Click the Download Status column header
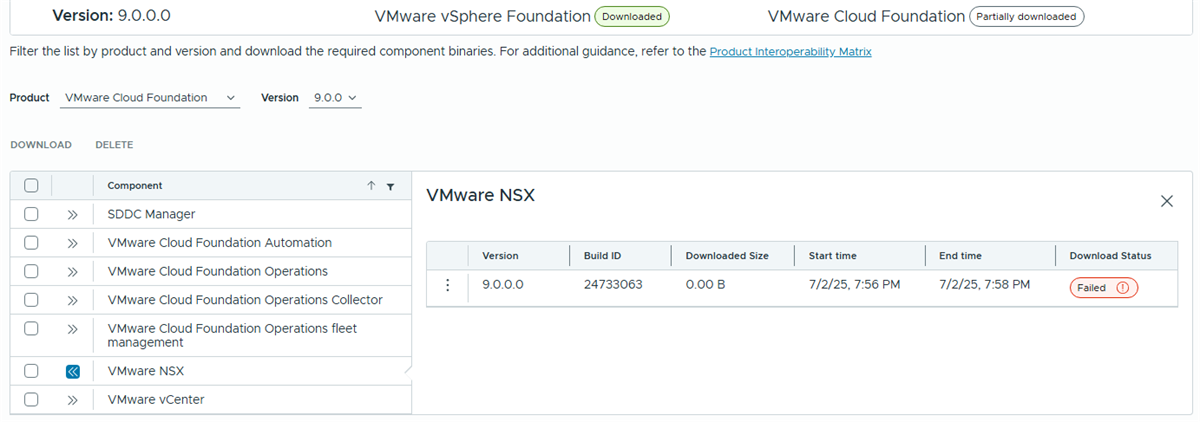 pos(1110,256)
